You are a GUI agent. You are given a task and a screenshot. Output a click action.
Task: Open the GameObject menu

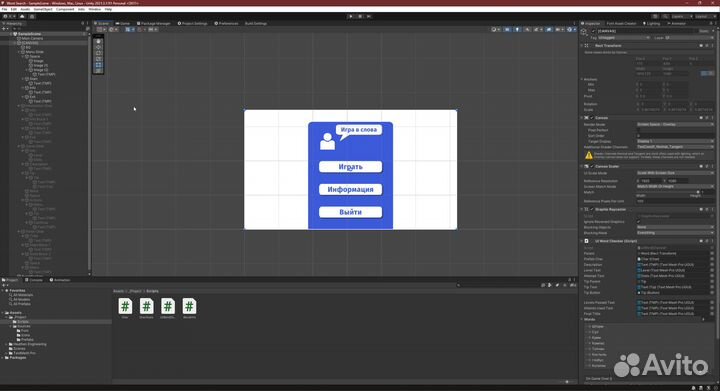coord(43,9)
